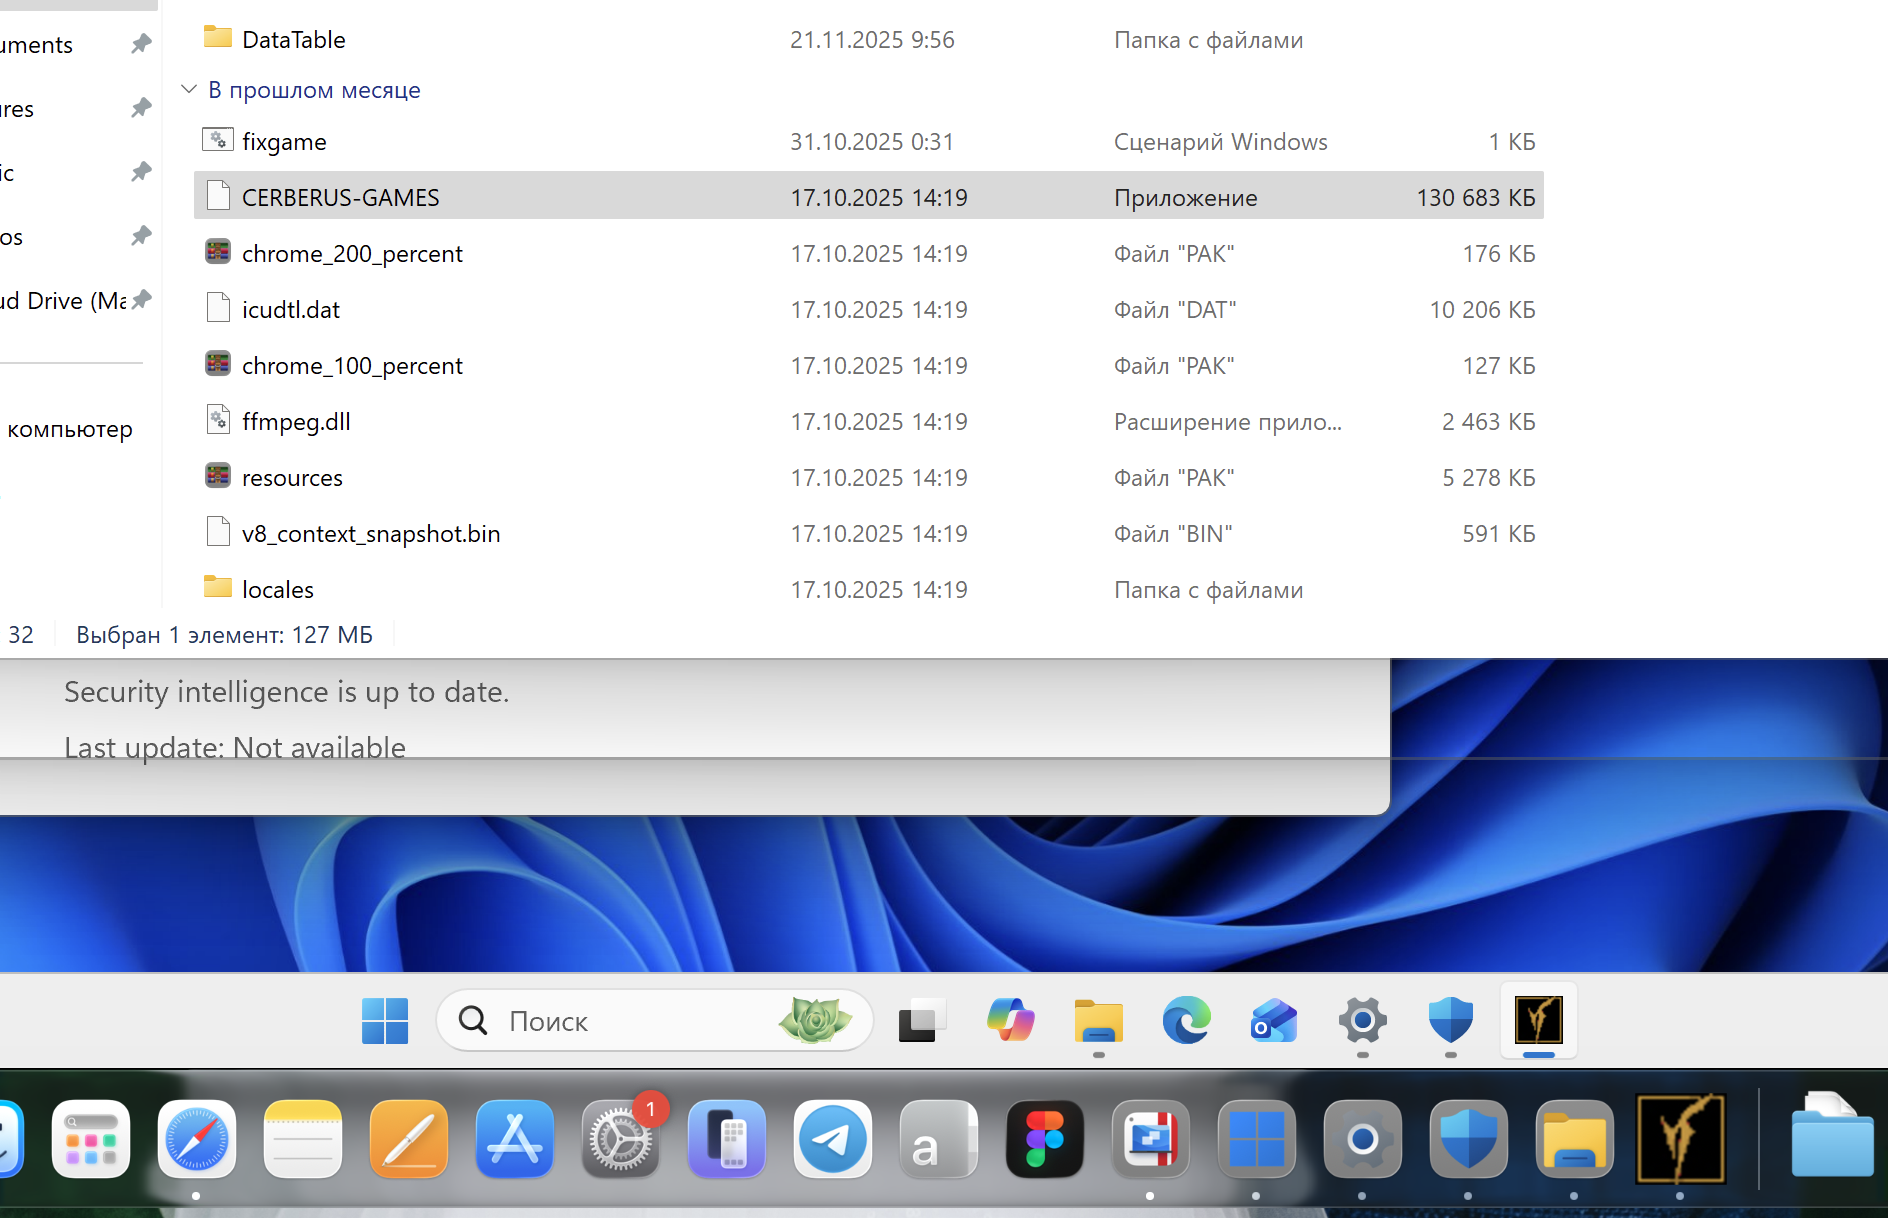Open Outlook from the Windows taskbar
The image size is (1888, 1218).
click(1274, 1021)
